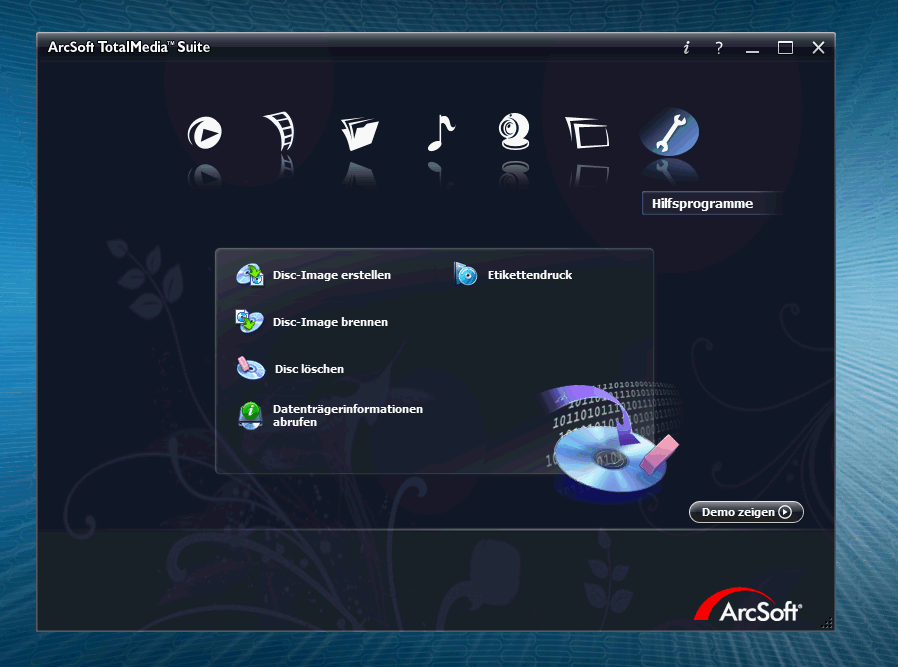The width and height of the screenshot is (898, 667).
Task: Click the Etikettendruck label disc icon
Action: (x=465, y=274)
